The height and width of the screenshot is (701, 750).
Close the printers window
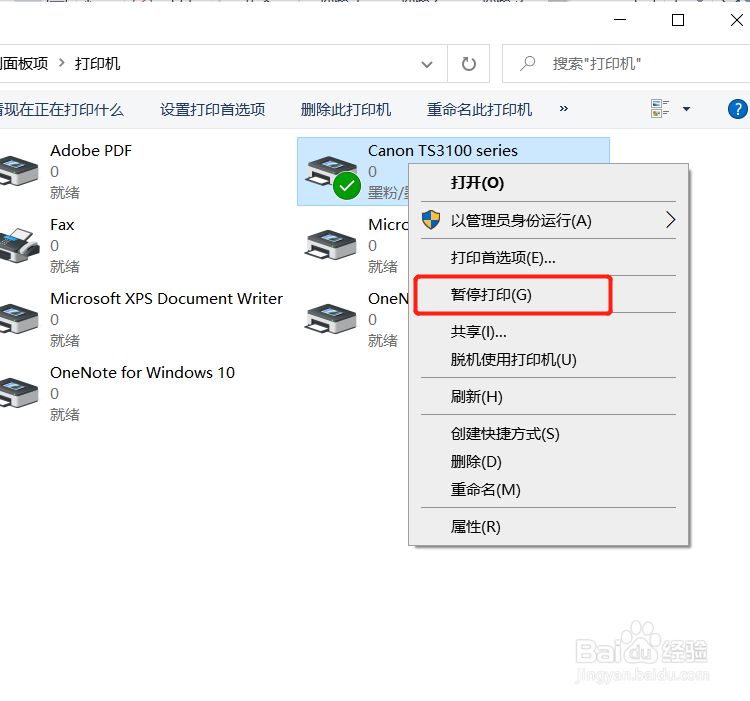[x=737, y=20]
